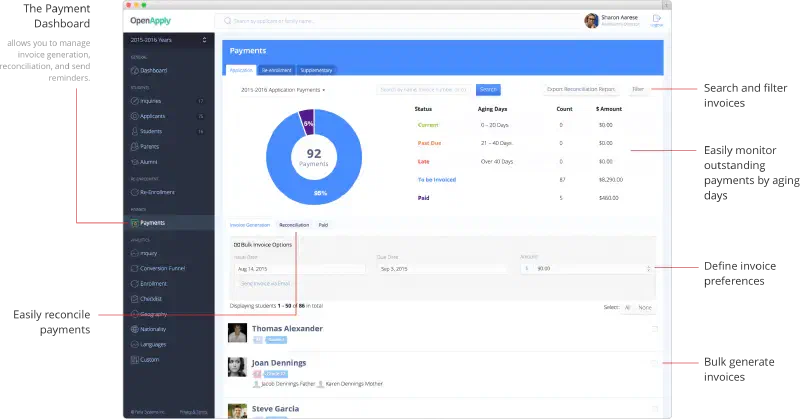Click the Past Due status label
Screen dimensions: 800x419
(429, 143)
